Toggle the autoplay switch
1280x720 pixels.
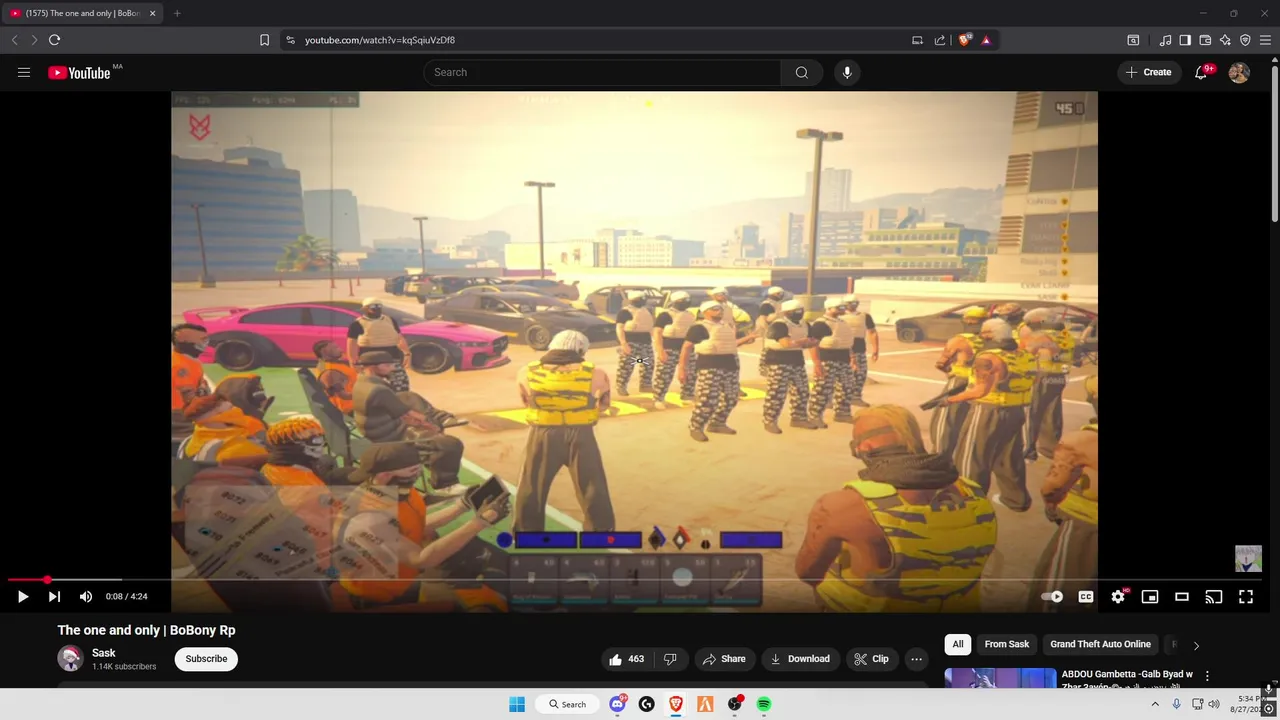1052,597
